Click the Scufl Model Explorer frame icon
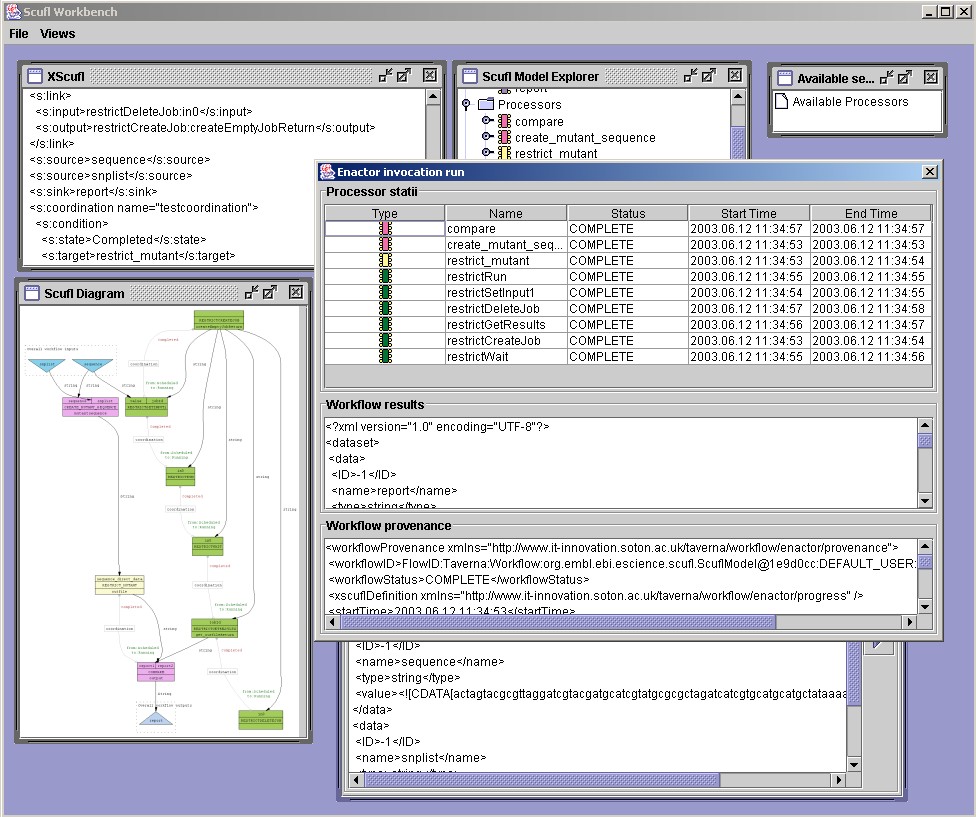976x817 pixels. pyautogui.click(x=469, y=76)
